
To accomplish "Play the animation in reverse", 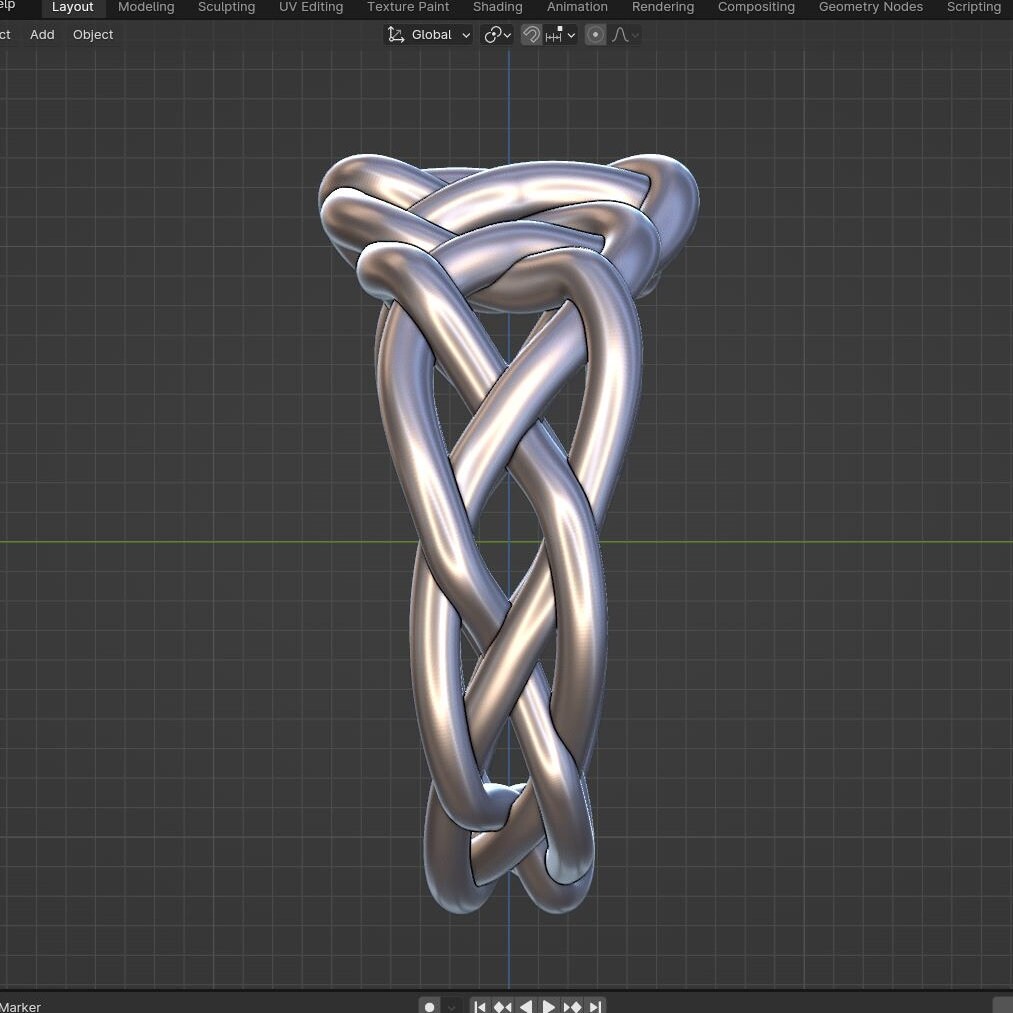I will [526, 1007].
